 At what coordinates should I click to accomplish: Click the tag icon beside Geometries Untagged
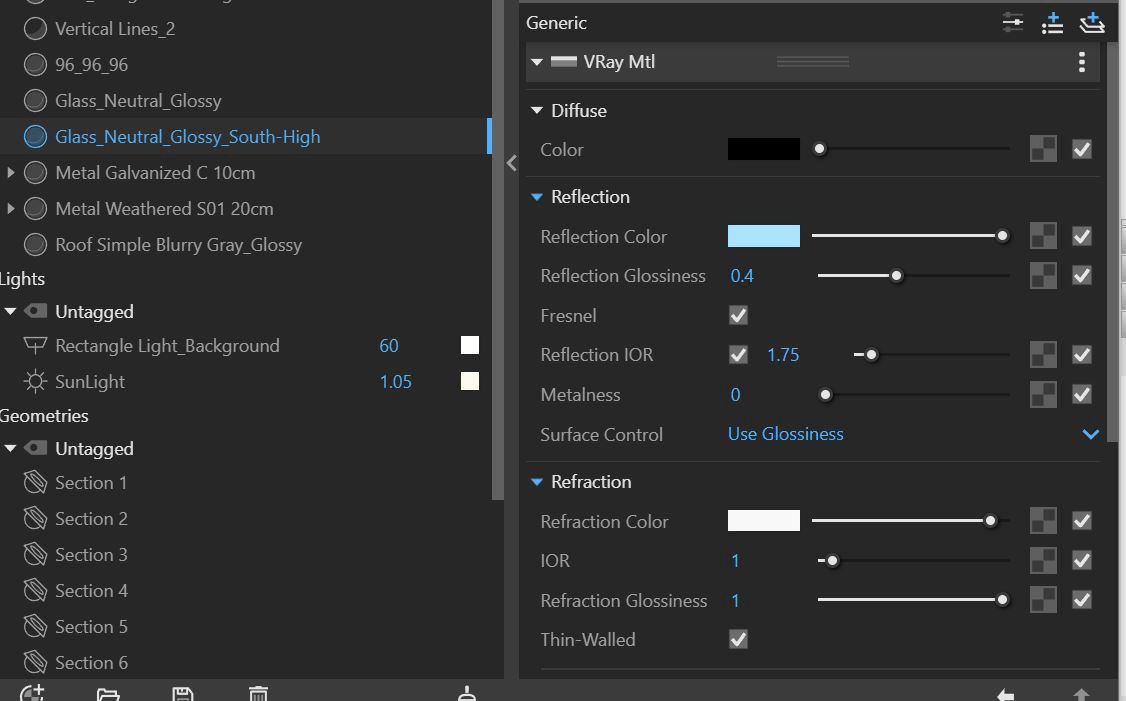coord(35,448)
